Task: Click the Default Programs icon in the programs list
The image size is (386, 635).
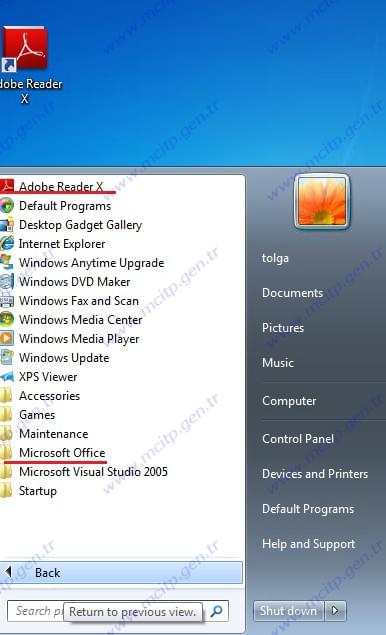Action: [x=6, y=205]
